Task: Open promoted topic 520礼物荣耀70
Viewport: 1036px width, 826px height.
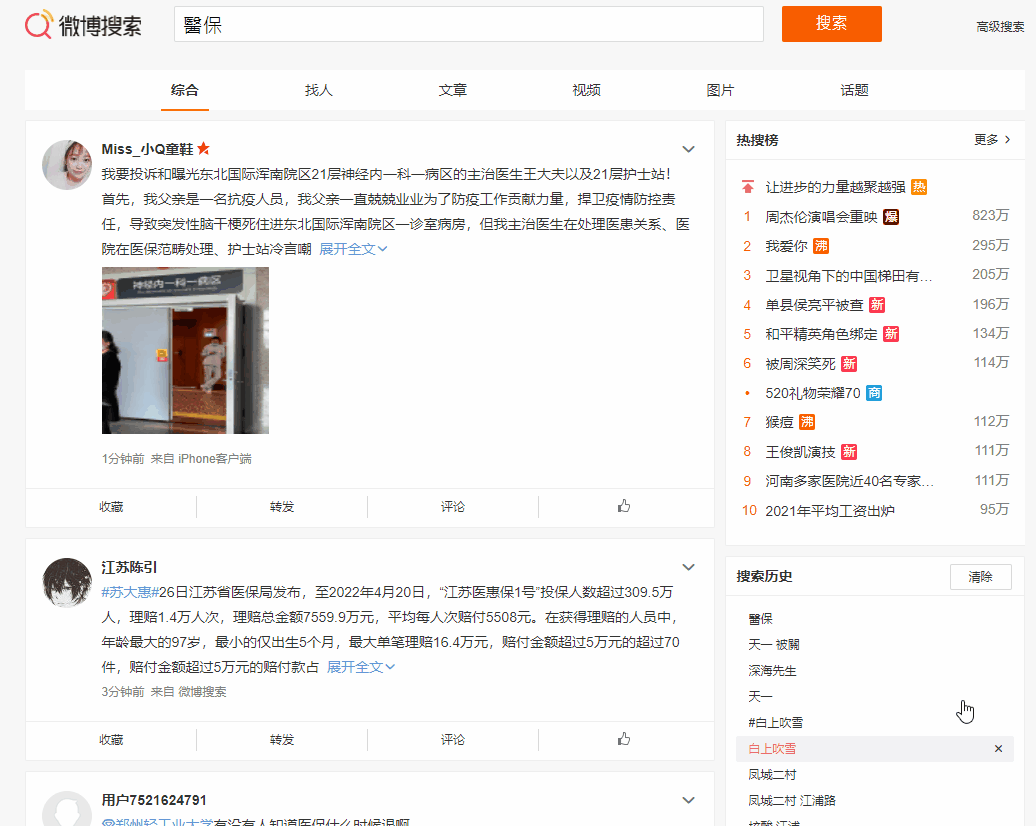Action: click(x=813, y=393)
